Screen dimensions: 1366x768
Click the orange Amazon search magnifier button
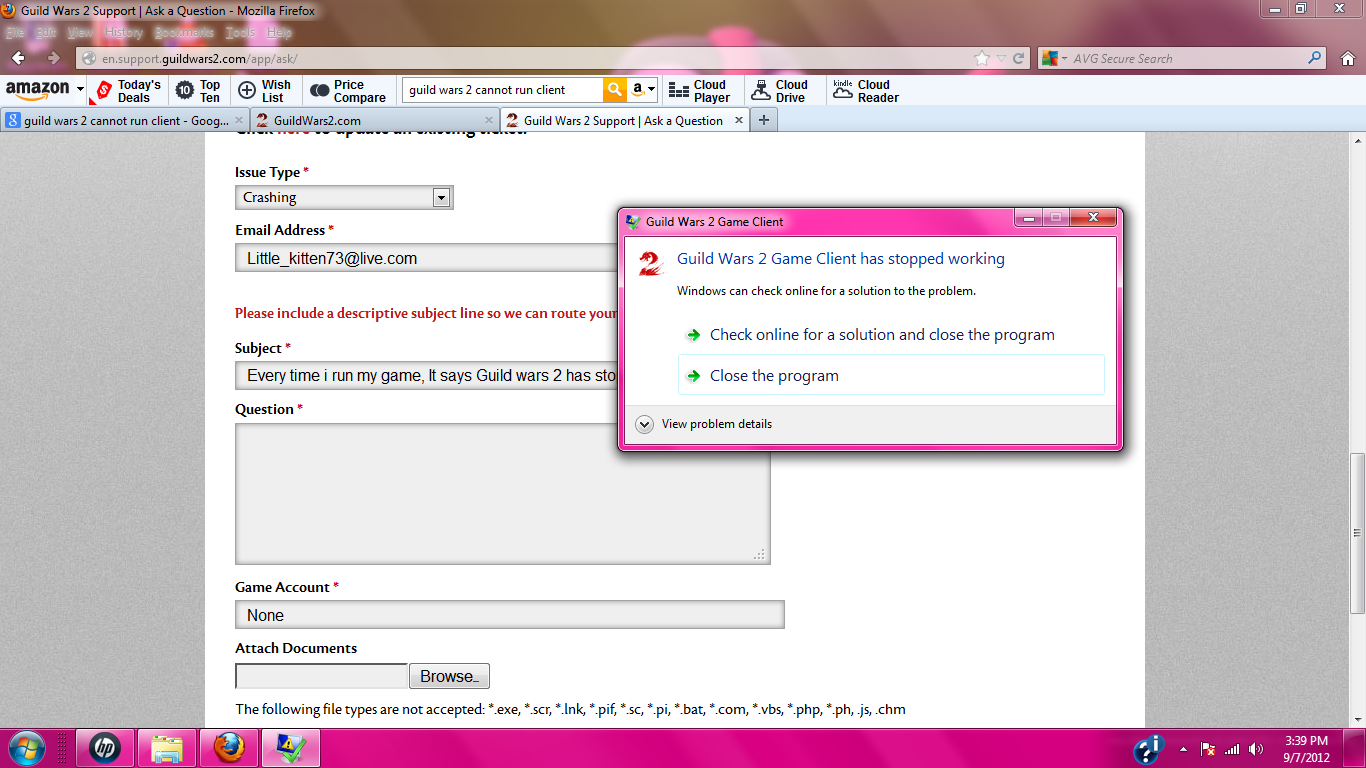[615, 90]
